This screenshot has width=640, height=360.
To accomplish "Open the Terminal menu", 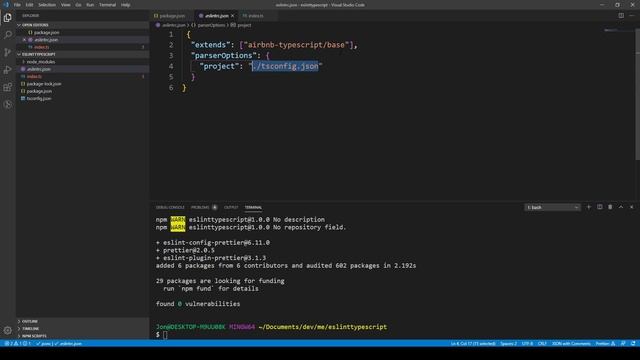I will pos(107,5).
